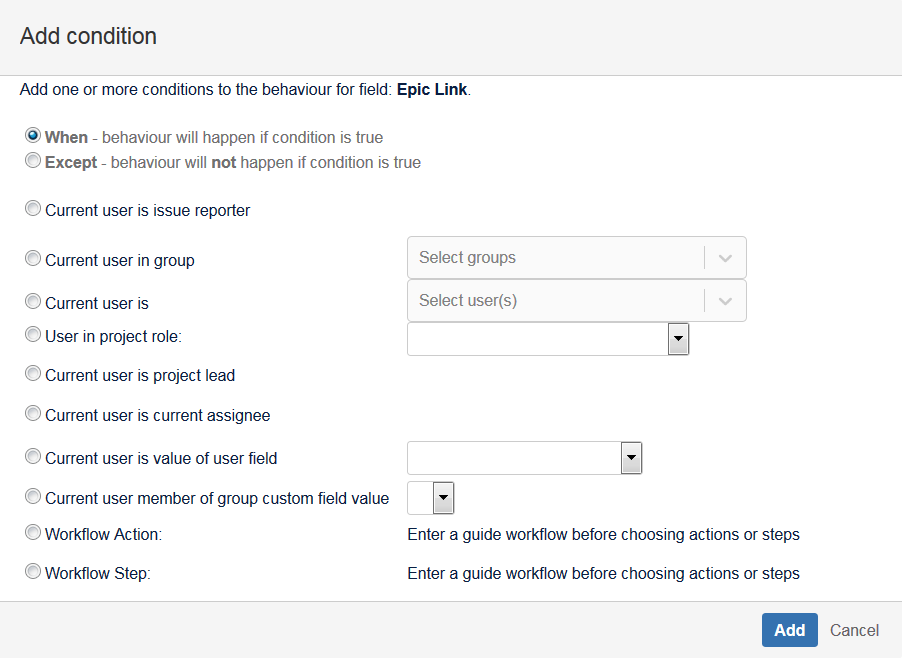The height and width of the screenshot is (658, 902).
Task: Select the Except condition type
Action: 33,160
